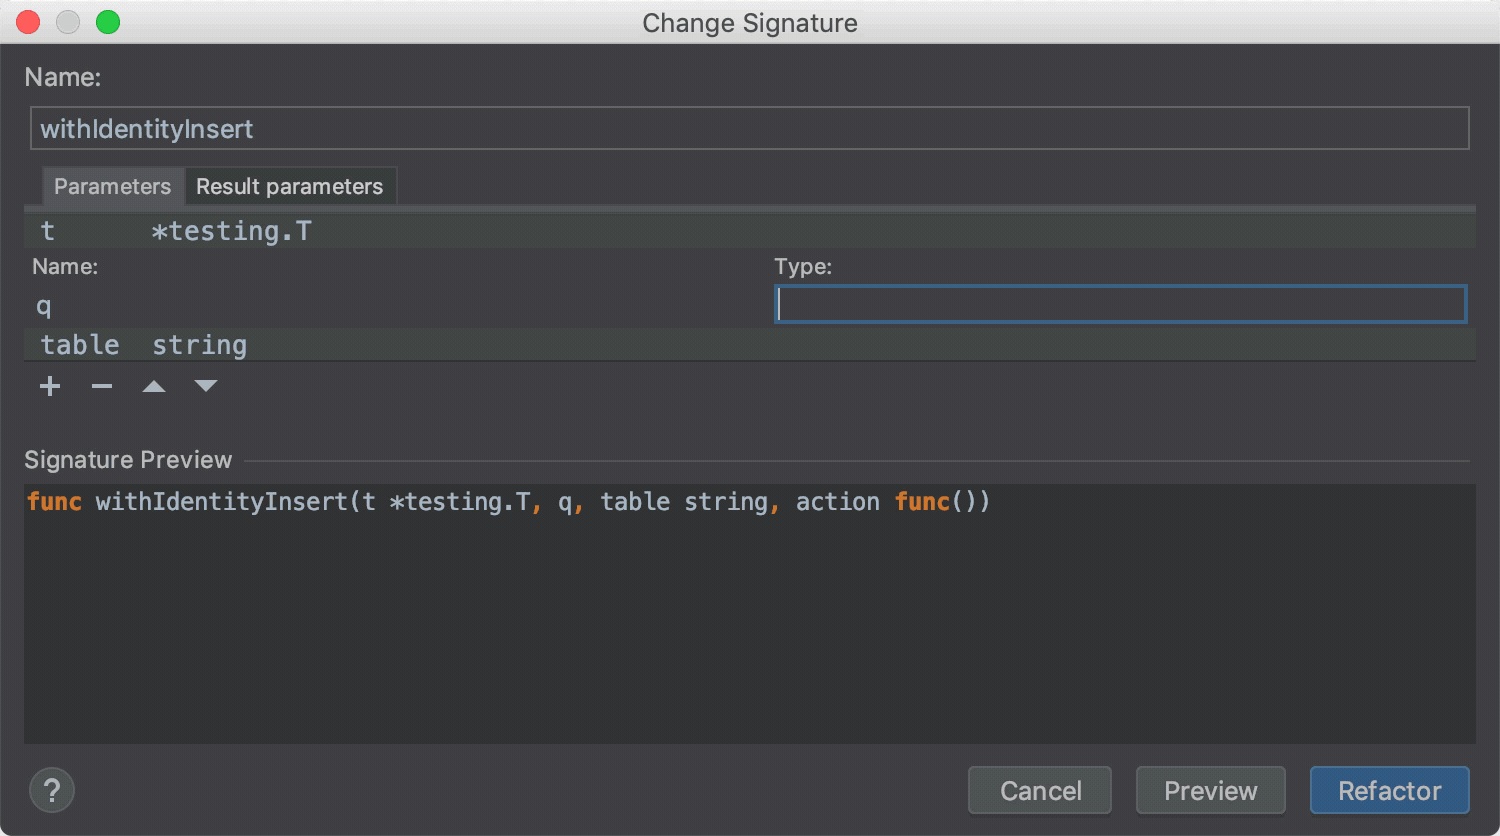Click the Preview button
The image size is (1500, 836).
click(1211, 790)
